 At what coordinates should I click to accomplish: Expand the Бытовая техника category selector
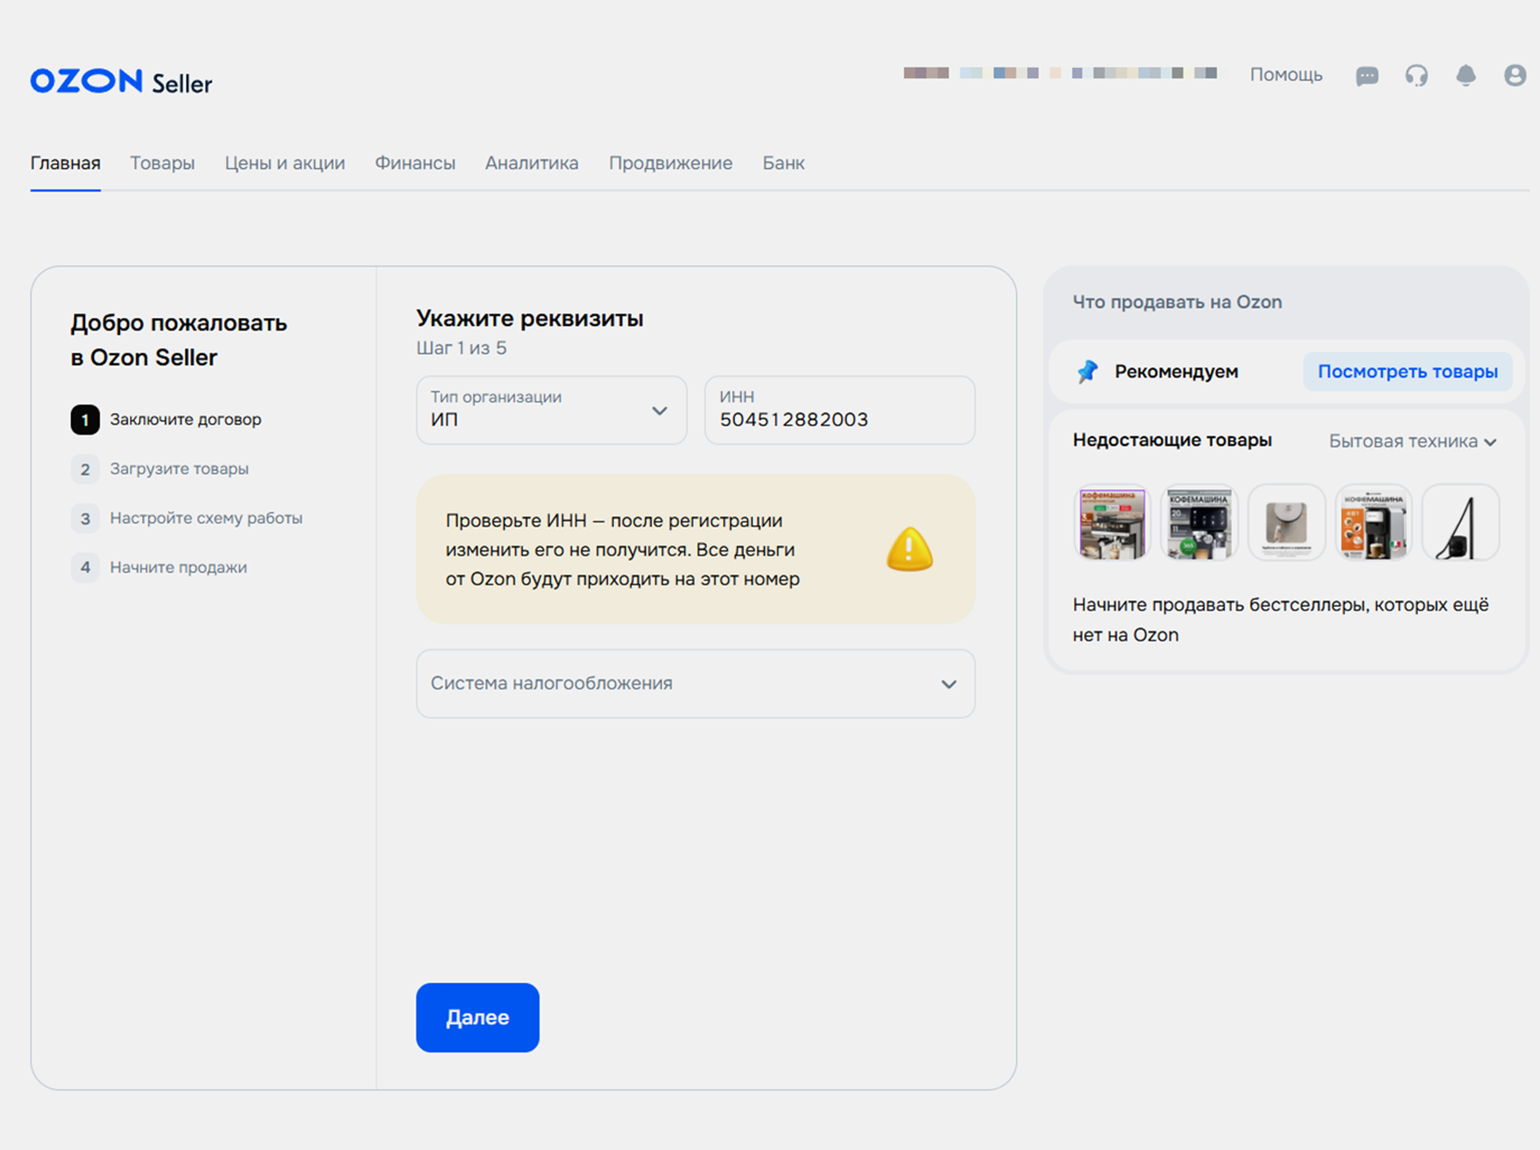[x=1412, y=441]
